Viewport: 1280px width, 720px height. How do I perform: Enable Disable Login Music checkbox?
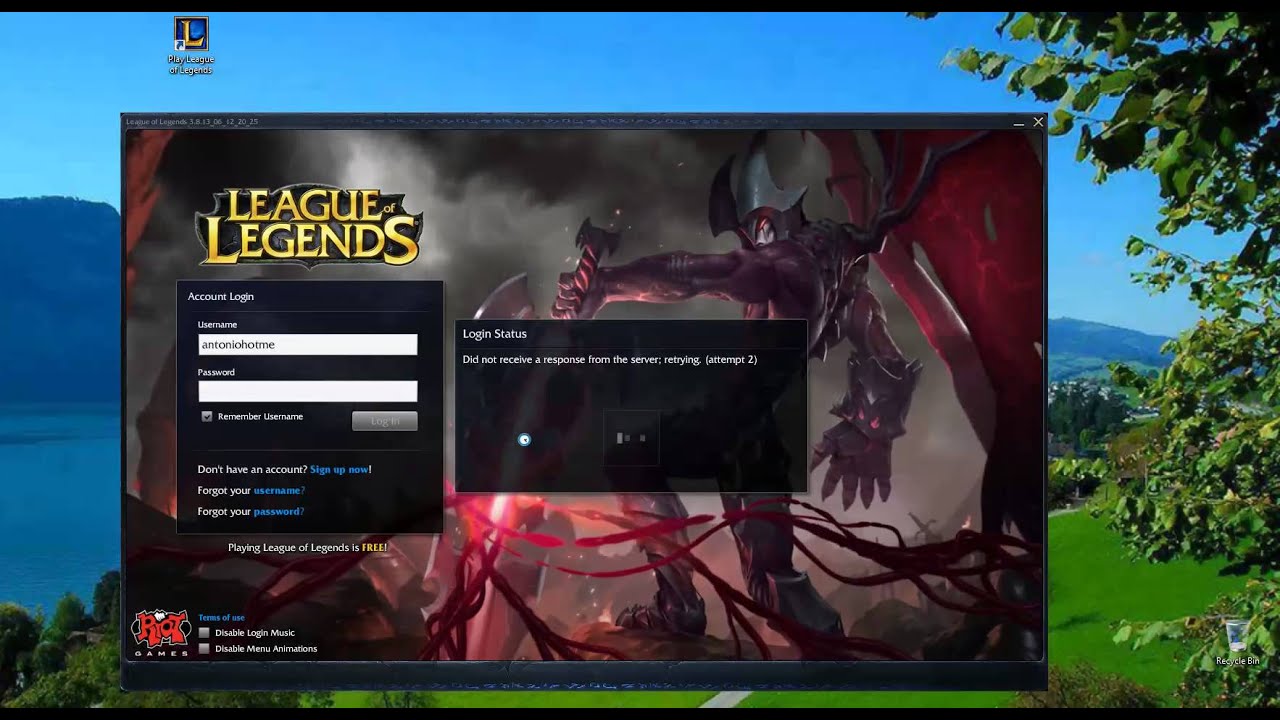204,632
